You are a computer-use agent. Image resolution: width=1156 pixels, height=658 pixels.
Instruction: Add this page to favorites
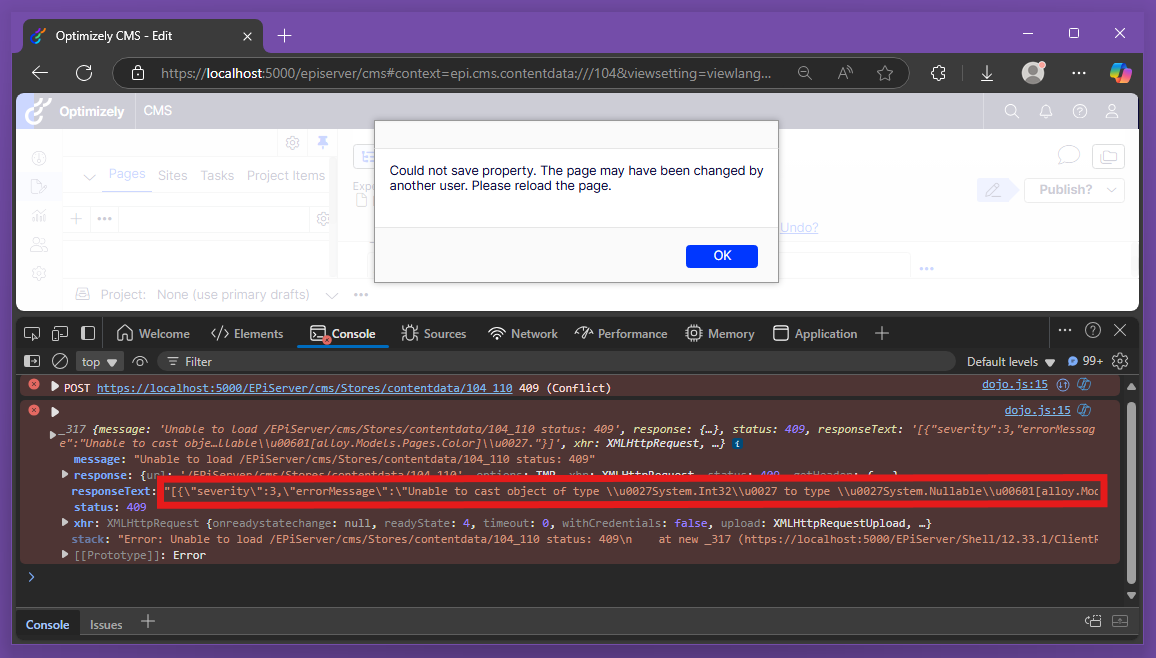tap(885, 73)
